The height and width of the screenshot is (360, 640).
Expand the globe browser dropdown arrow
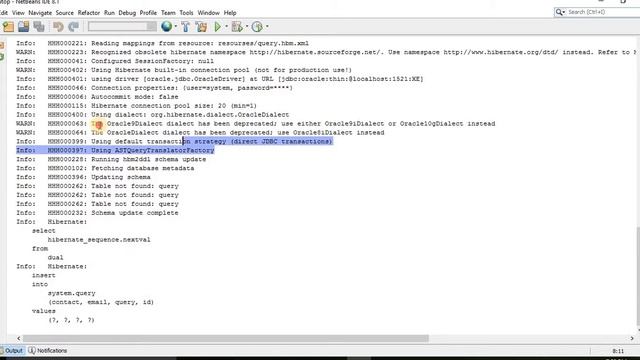coord(176,27)
